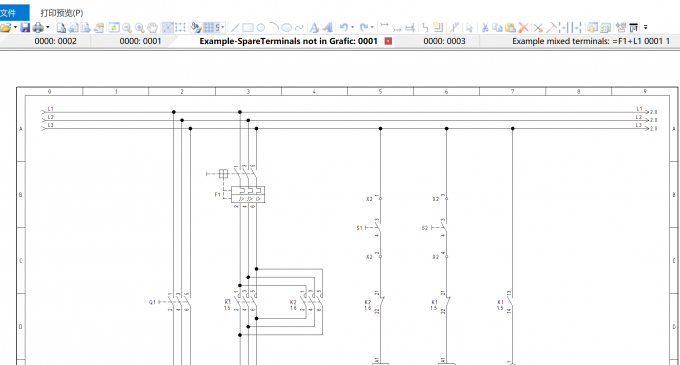The width and height of the screenshot is (680, 365).
Task: Print the current page via the printer icon
Action: click(x=38, y=28)
